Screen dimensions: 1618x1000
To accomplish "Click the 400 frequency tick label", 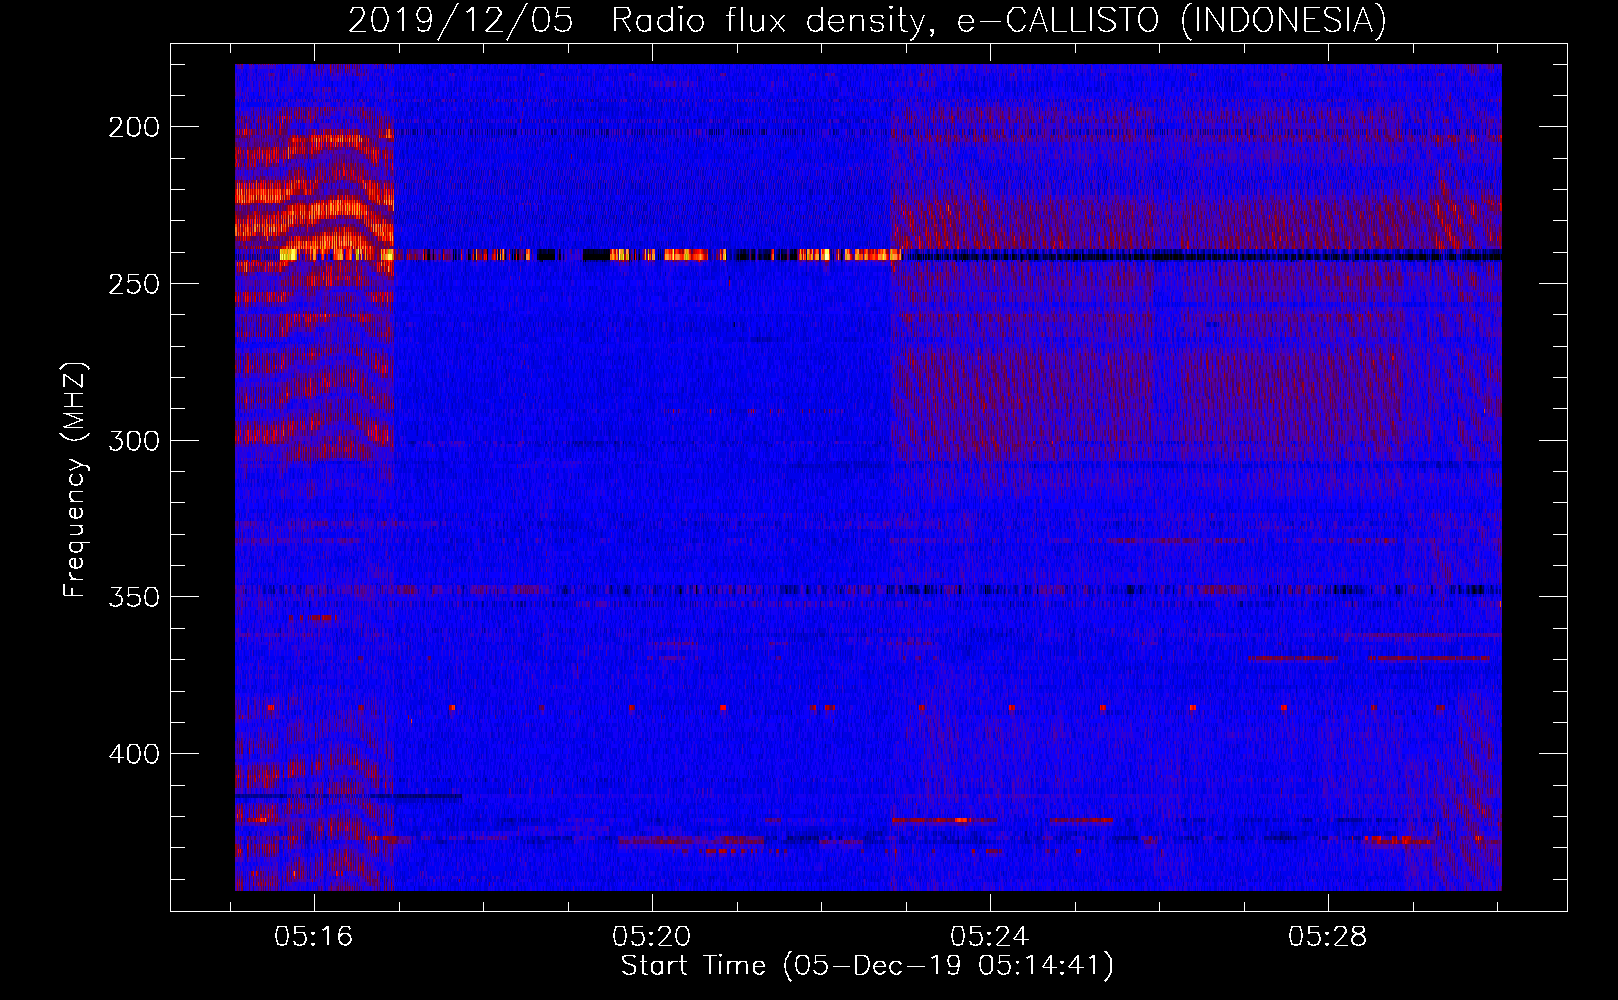I will (x=134, y=754).
